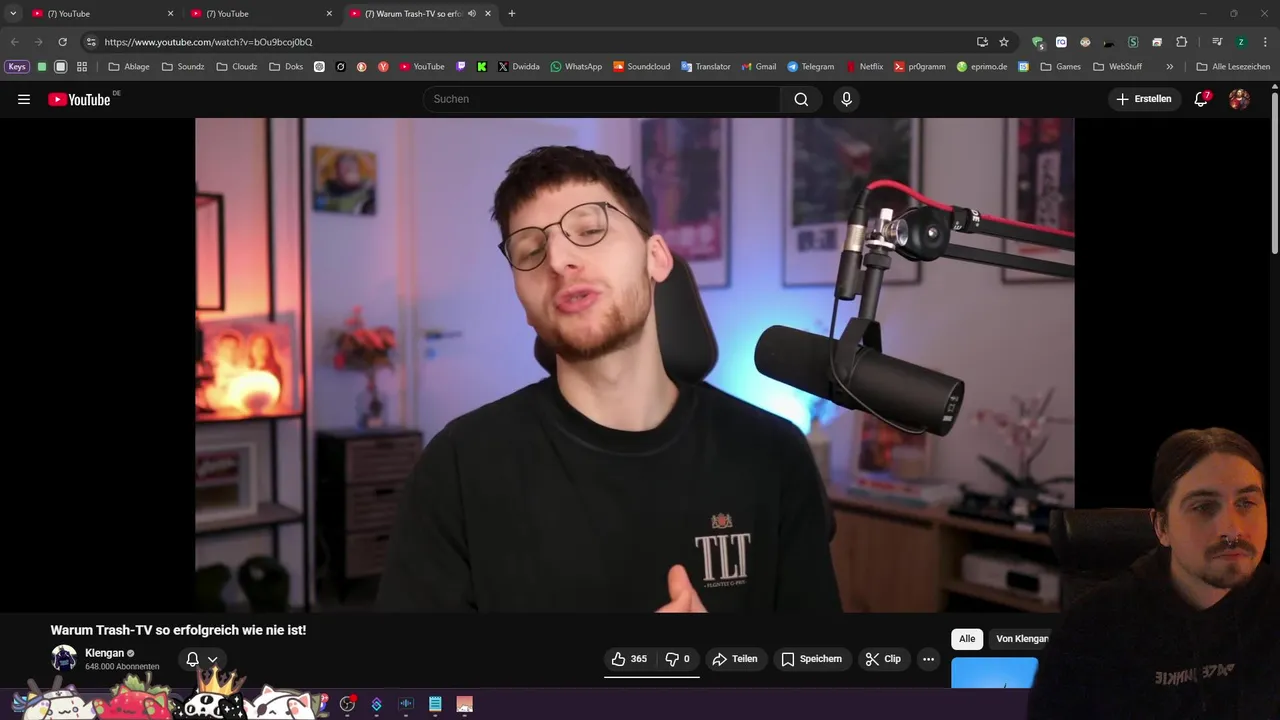The image size is (1280, 720).
Task: Open YouTube bookmark in bookmarks bar
Action: tap(422, 67)
